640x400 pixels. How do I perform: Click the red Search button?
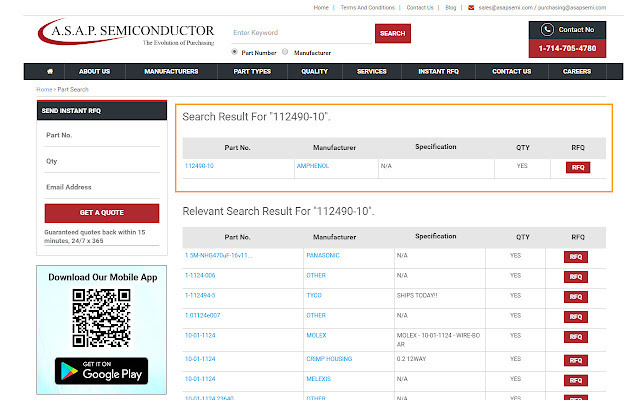pos(393,33)
